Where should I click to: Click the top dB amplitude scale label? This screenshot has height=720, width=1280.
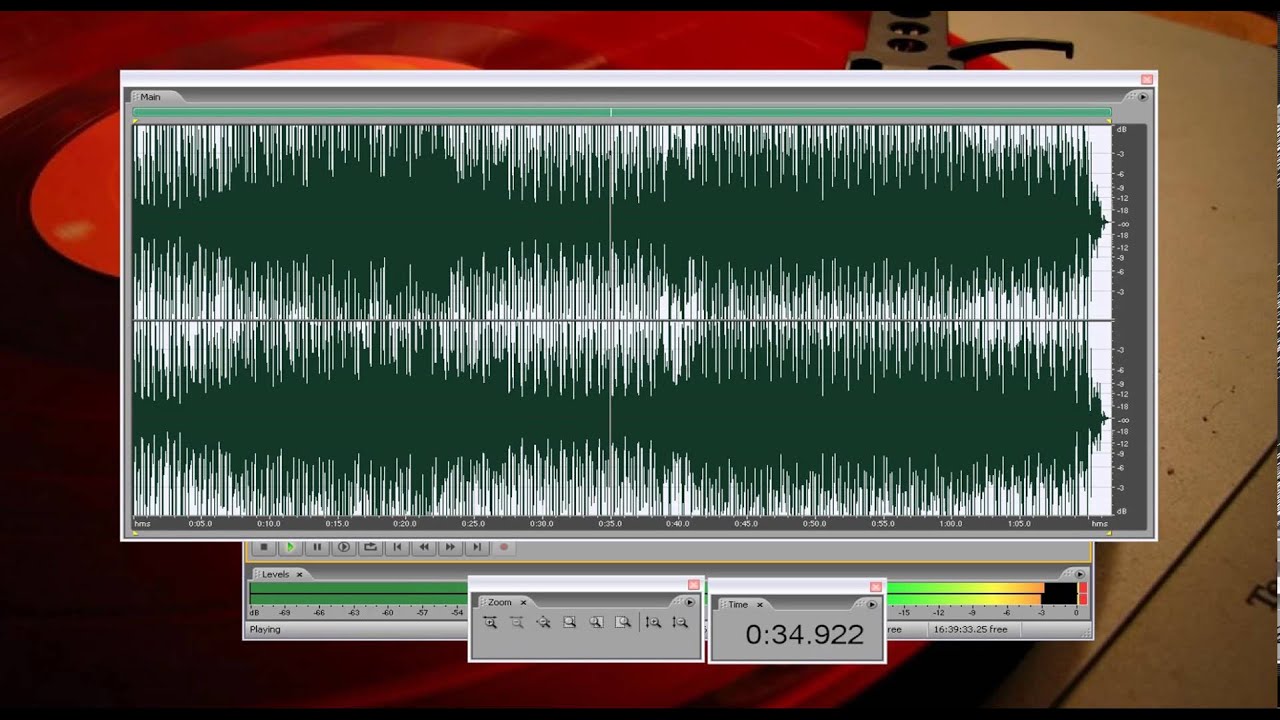pos(1122,130)
